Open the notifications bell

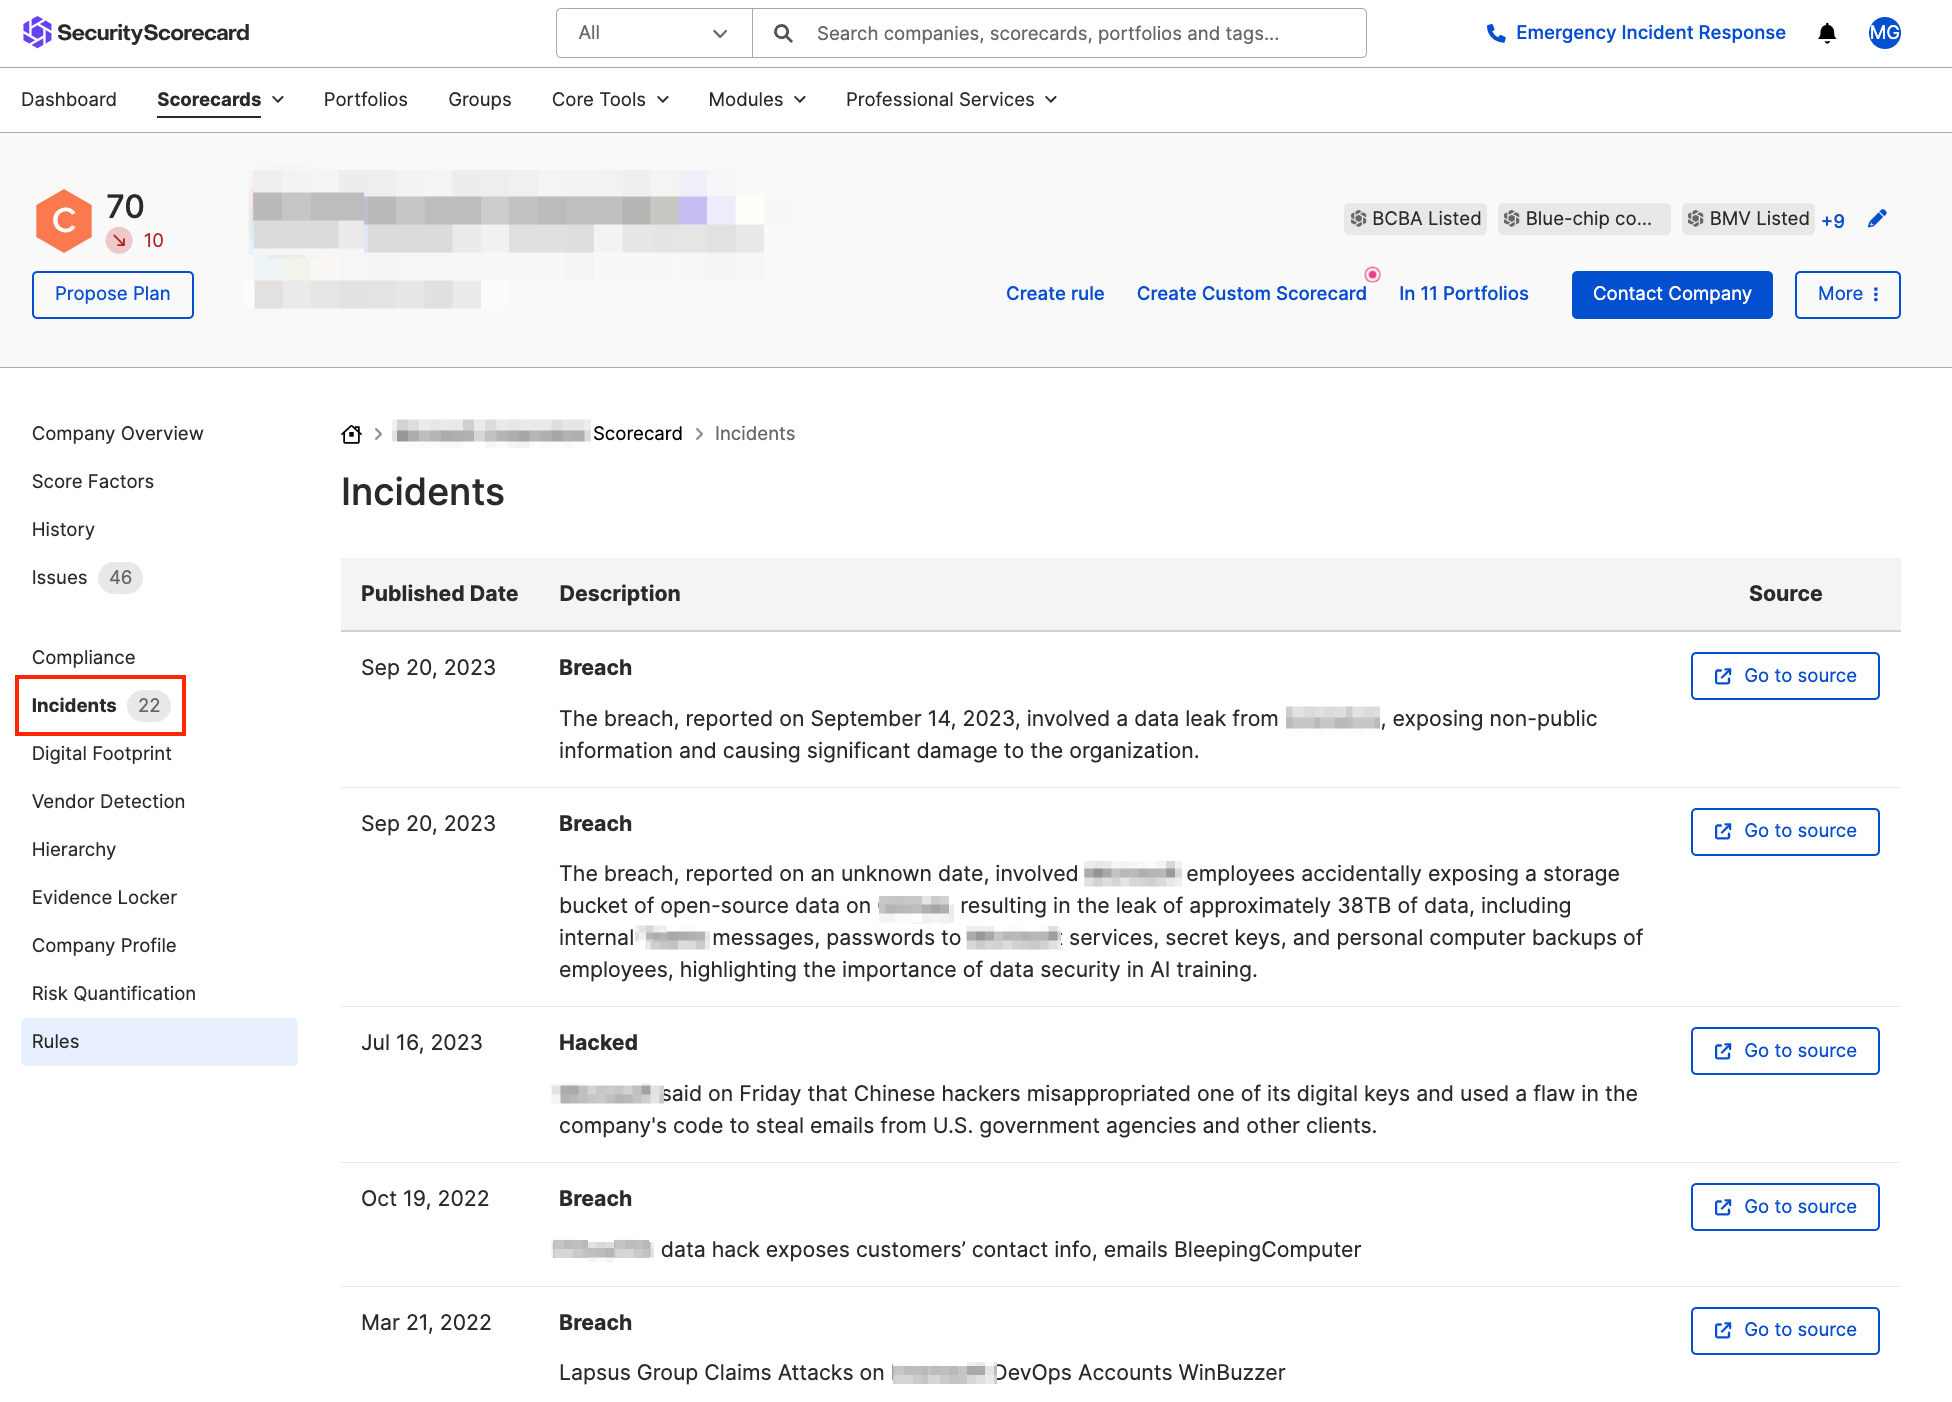1827,33
